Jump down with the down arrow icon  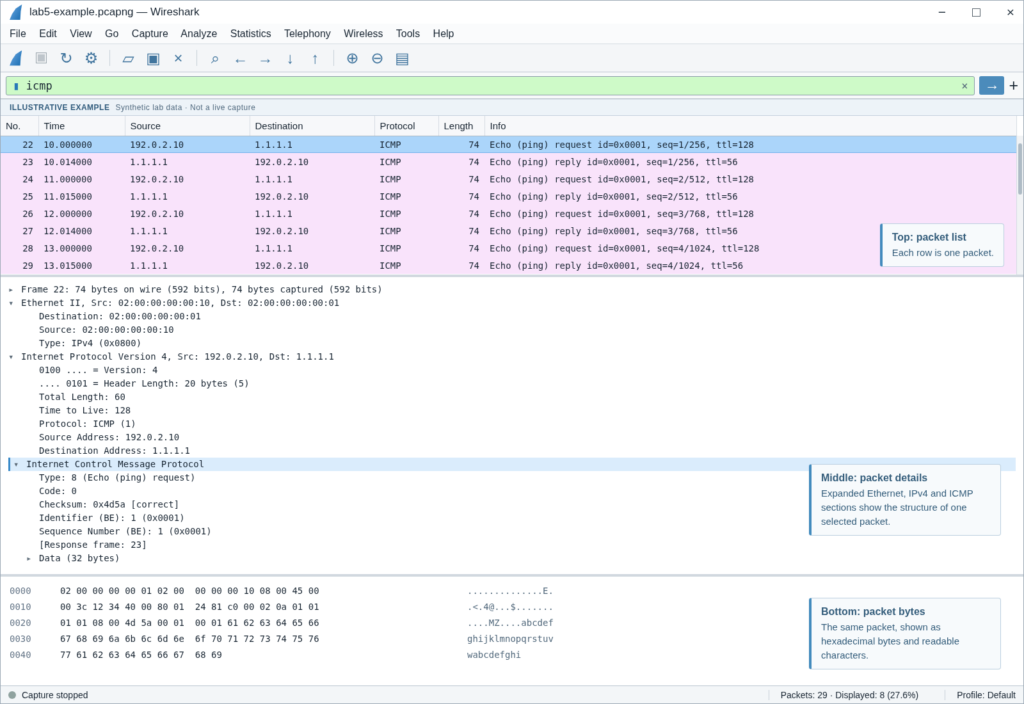289,59
